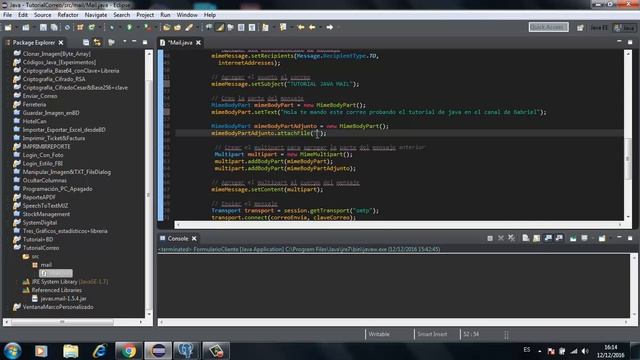Minimize the Package Explorer view
This screenshot has width=640, height=360.
[134, 42]
